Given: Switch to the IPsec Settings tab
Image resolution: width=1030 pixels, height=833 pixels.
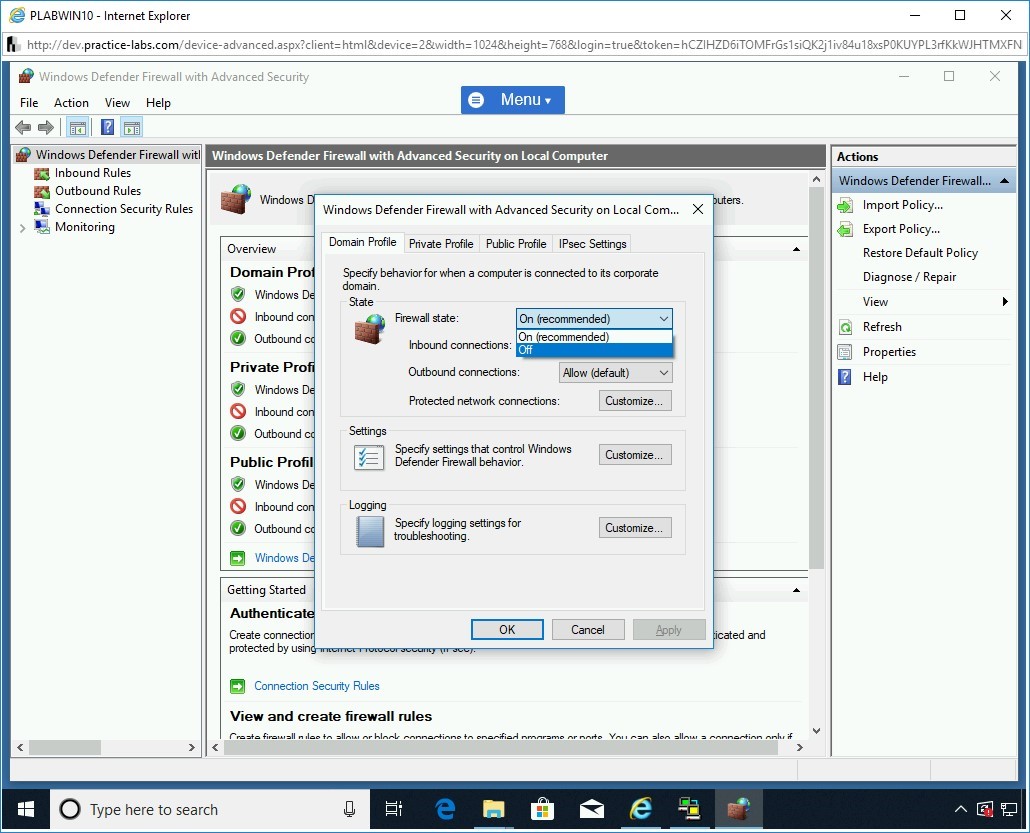Looking at the screenshot, I should point(592,243).
